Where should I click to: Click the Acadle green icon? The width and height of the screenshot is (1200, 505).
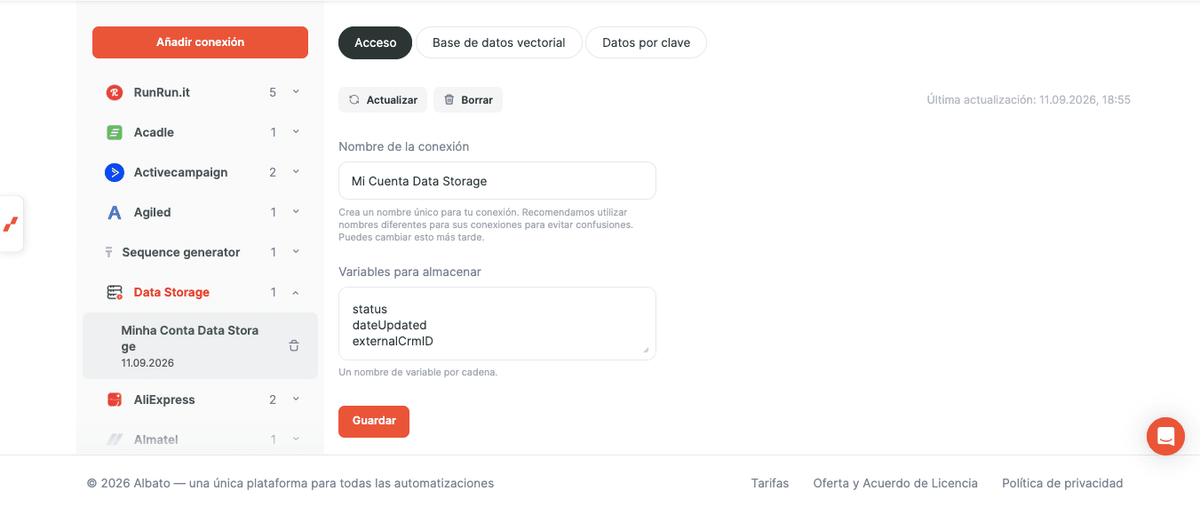pos(114,132)
